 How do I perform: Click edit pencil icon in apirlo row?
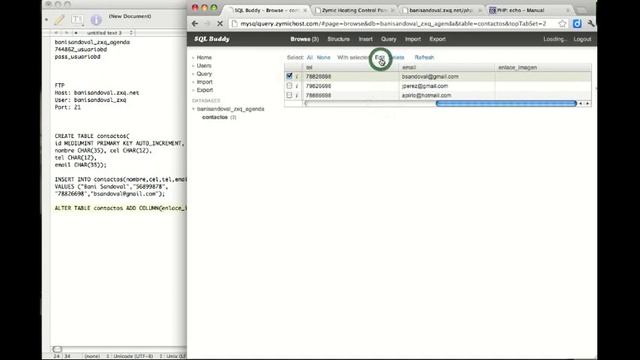click(297, 95)
